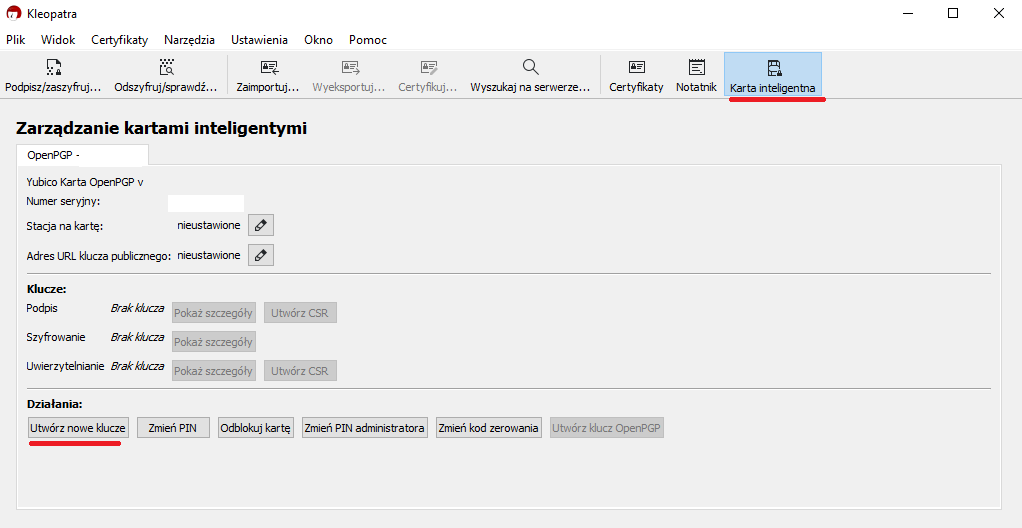
Task: Click Utwórz nowe klucze button
Action: [x=78, y=428]
